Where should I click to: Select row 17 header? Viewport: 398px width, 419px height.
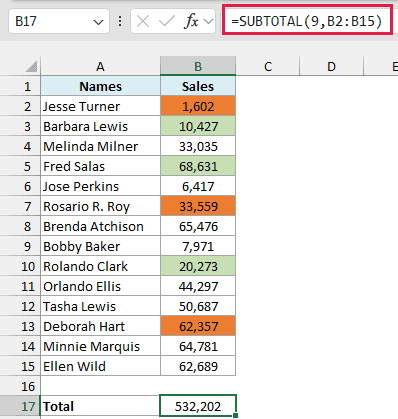pos(20,406)
